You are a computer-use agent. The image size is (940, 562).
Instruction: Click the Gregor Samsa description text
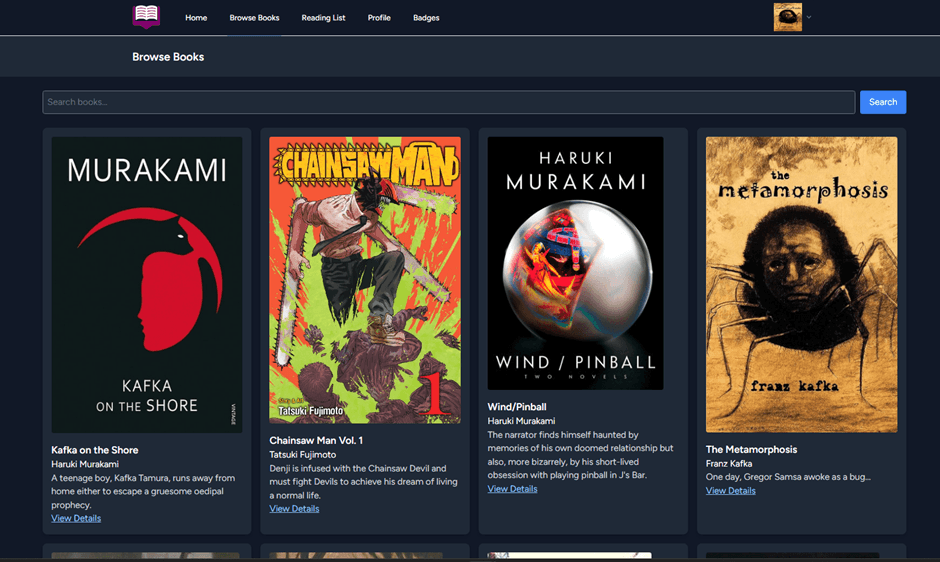point(788,477)
